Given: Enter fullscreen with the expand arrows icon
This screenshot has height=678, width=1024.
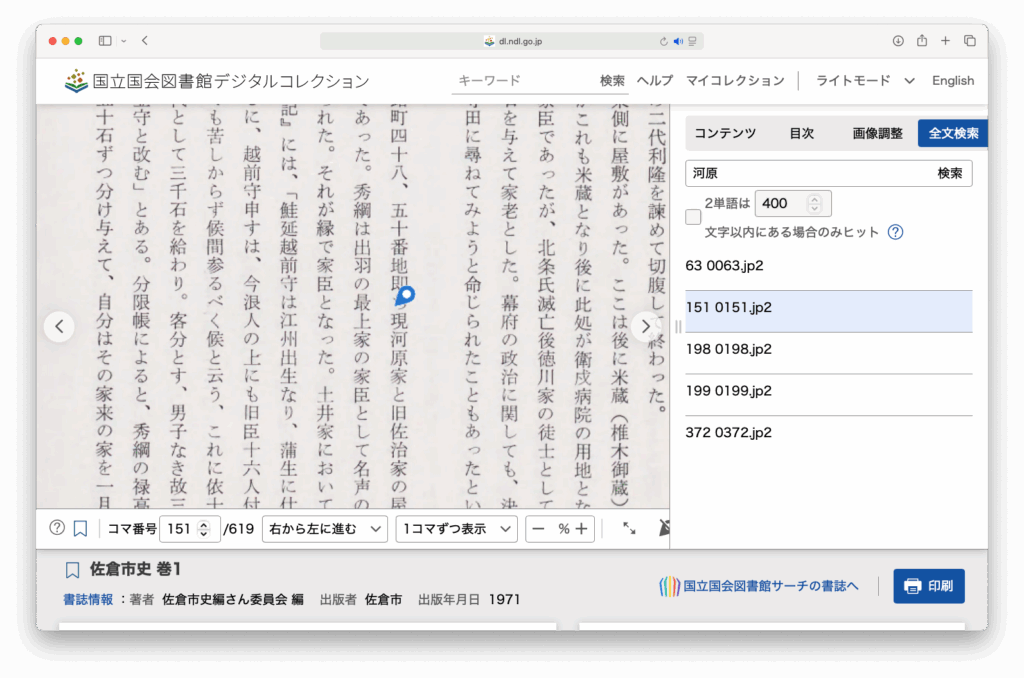Looking at the screenshot, I should (x=629, y=528).
